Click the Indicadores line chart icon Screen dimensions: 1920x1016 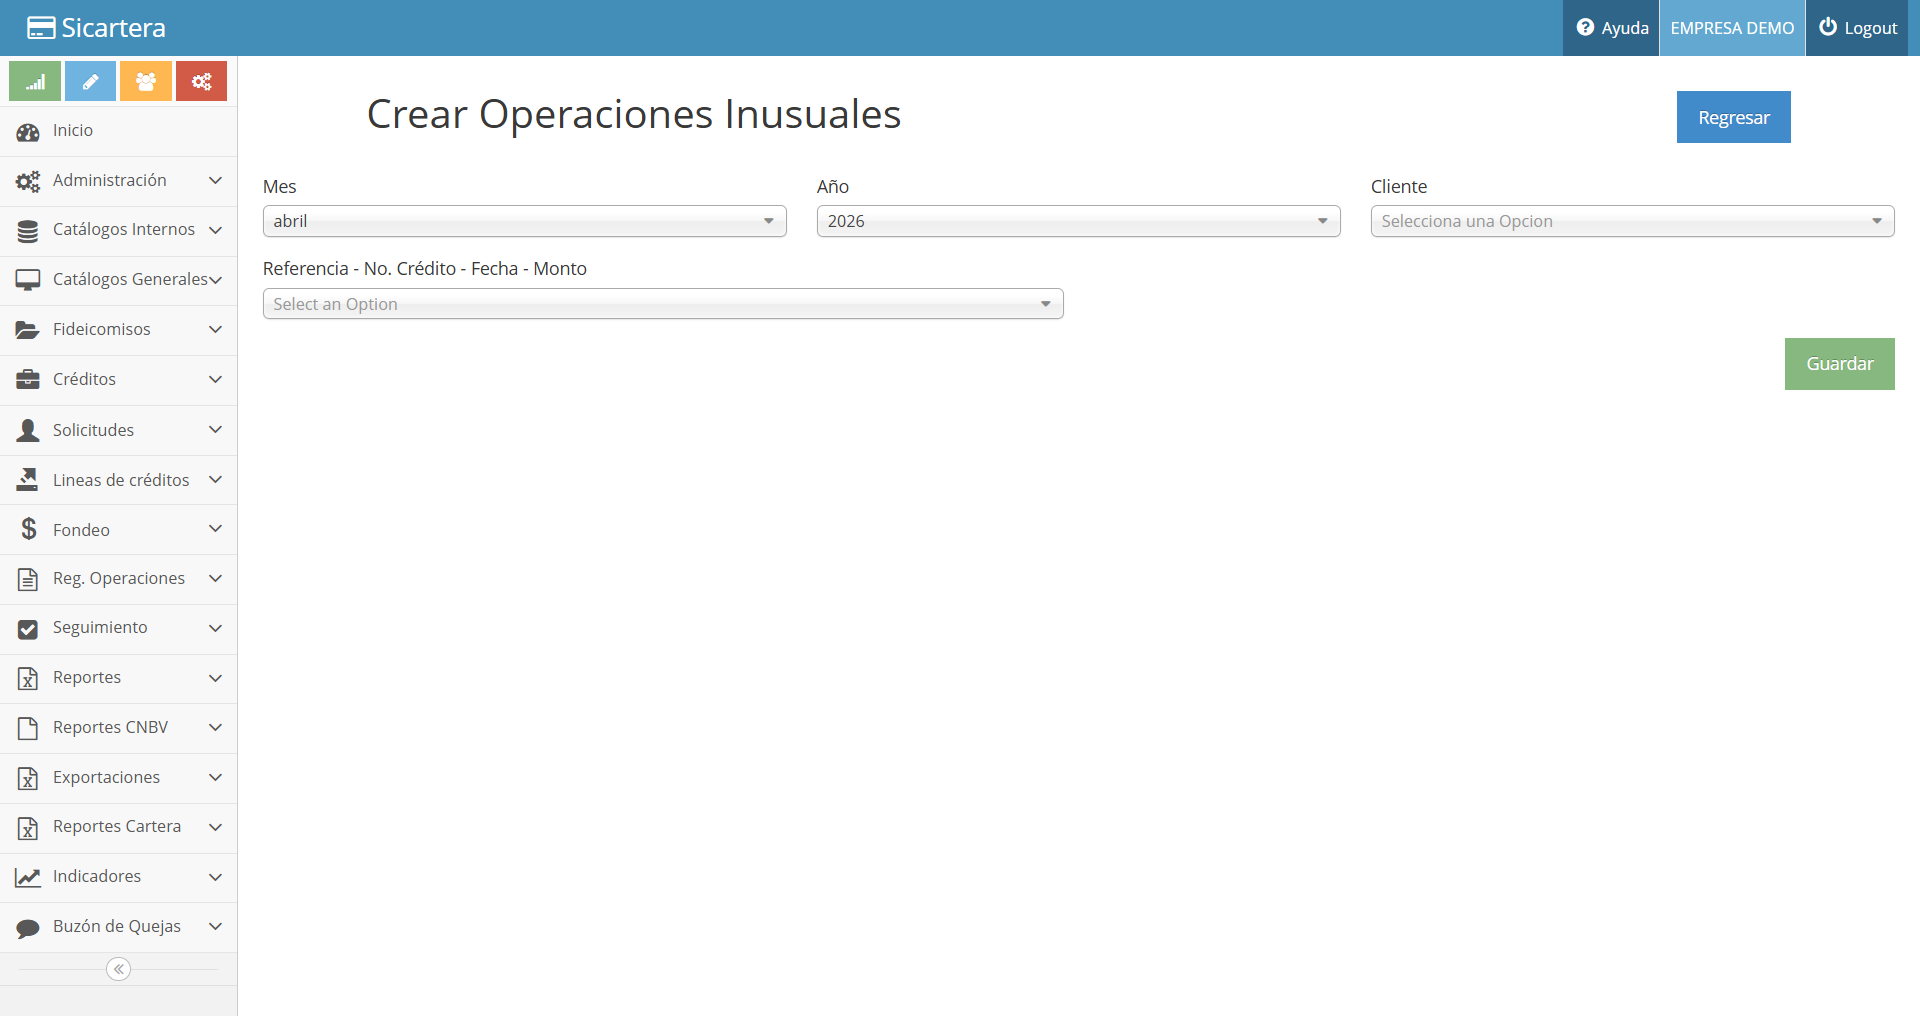[x=28, y=877]
